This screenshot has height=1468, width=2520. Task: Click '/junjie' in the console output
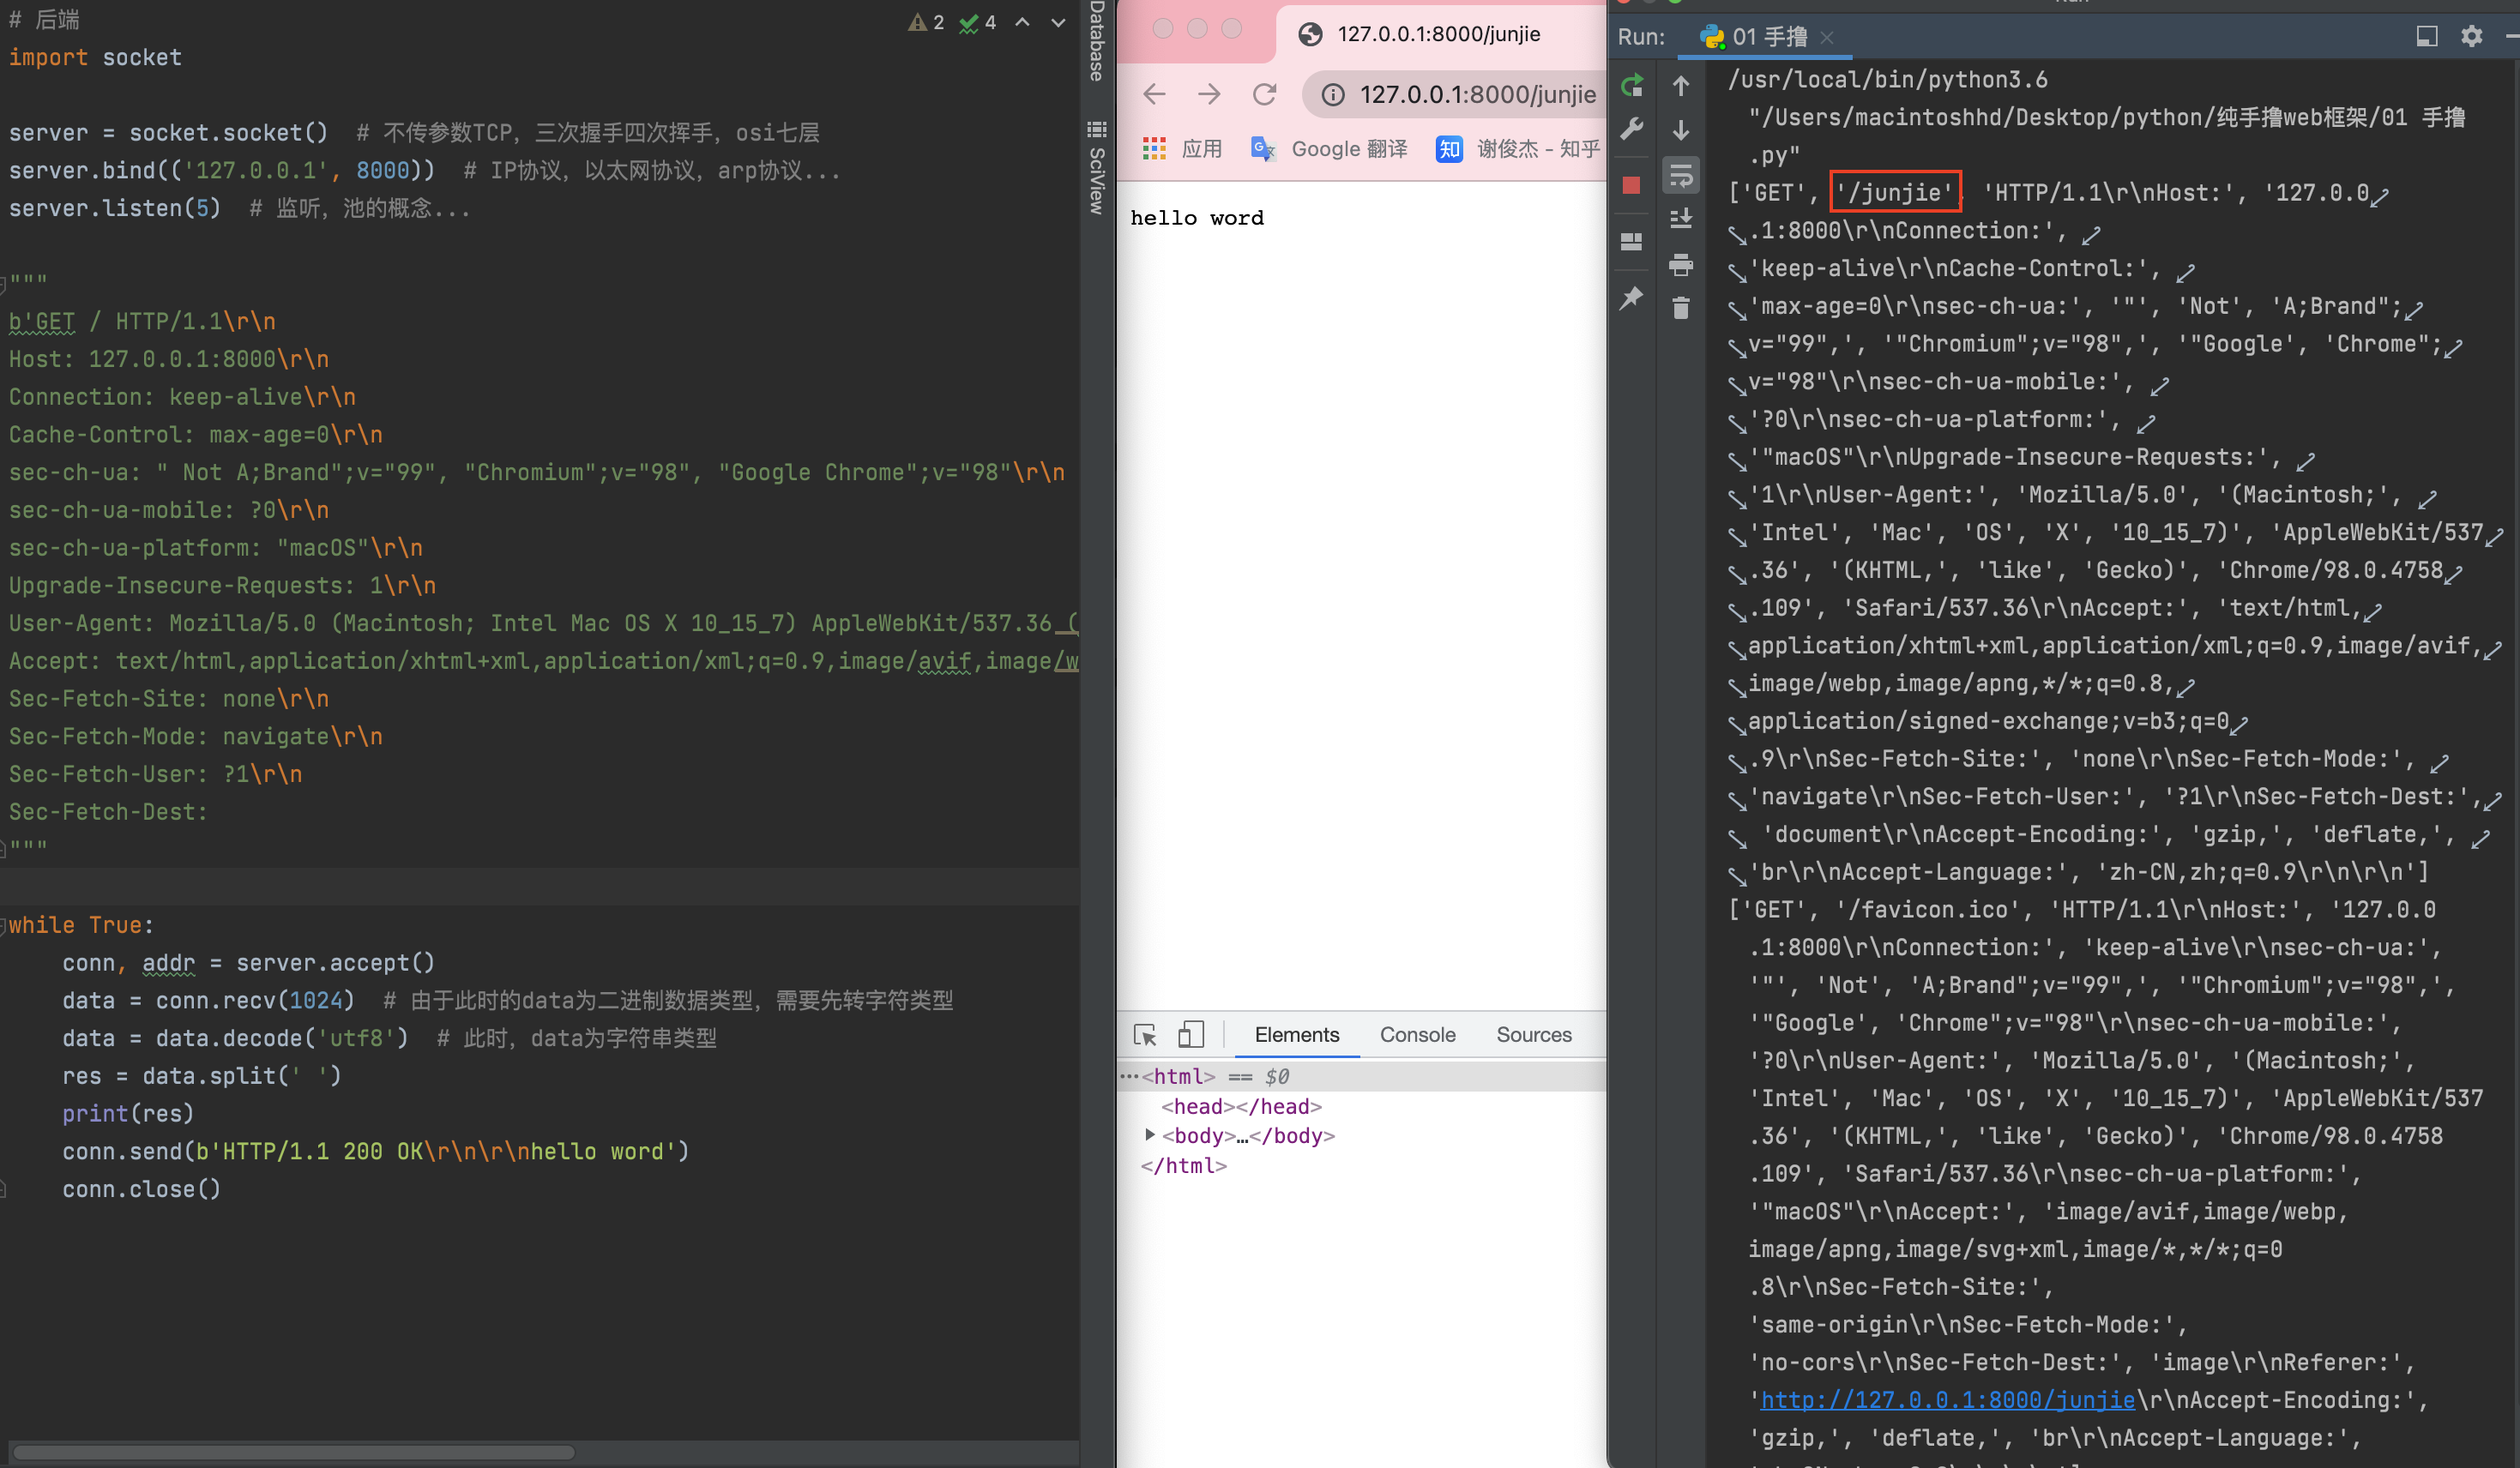(x=1894, y=192)
